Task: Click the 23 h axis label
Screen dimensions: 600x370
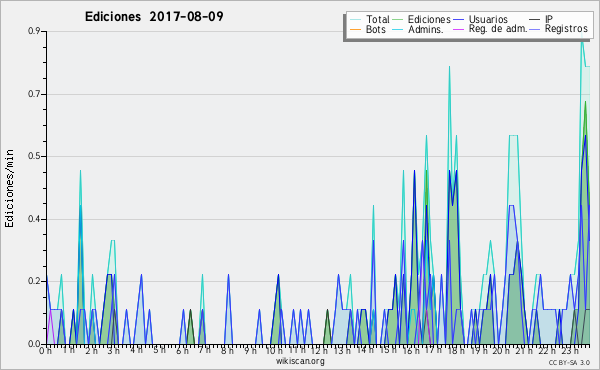Action: point(570,350)
